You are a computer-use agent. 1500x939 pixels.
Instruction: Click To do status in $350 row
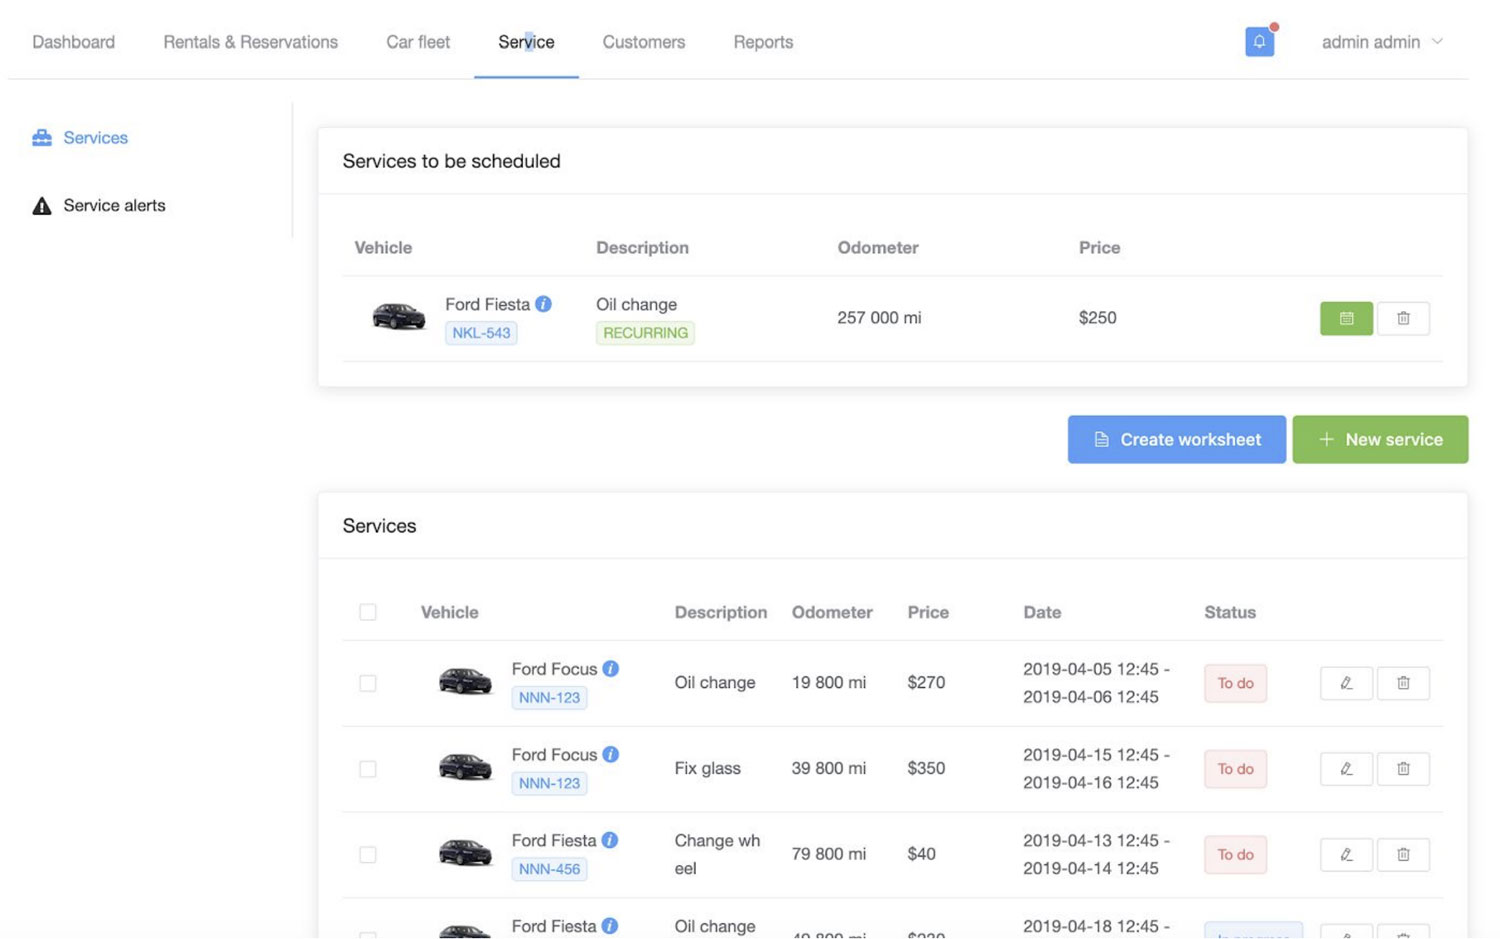click(x=1235, y=769)
